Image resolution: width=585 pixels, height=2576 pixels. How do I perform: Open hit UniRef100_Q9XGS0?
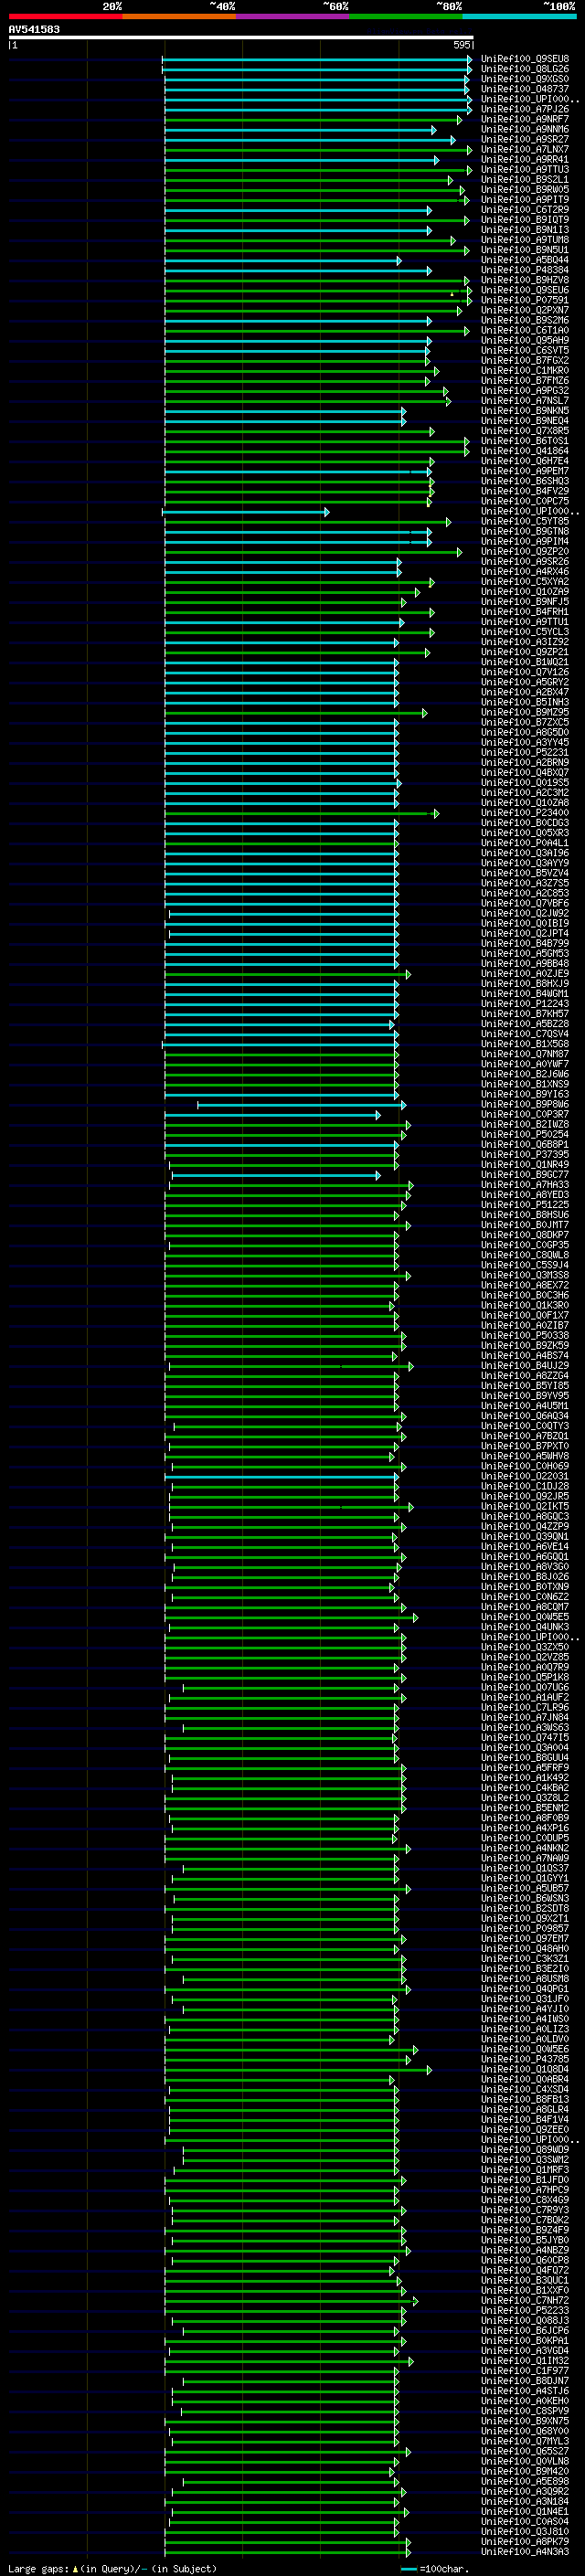[x=525, y=79]
